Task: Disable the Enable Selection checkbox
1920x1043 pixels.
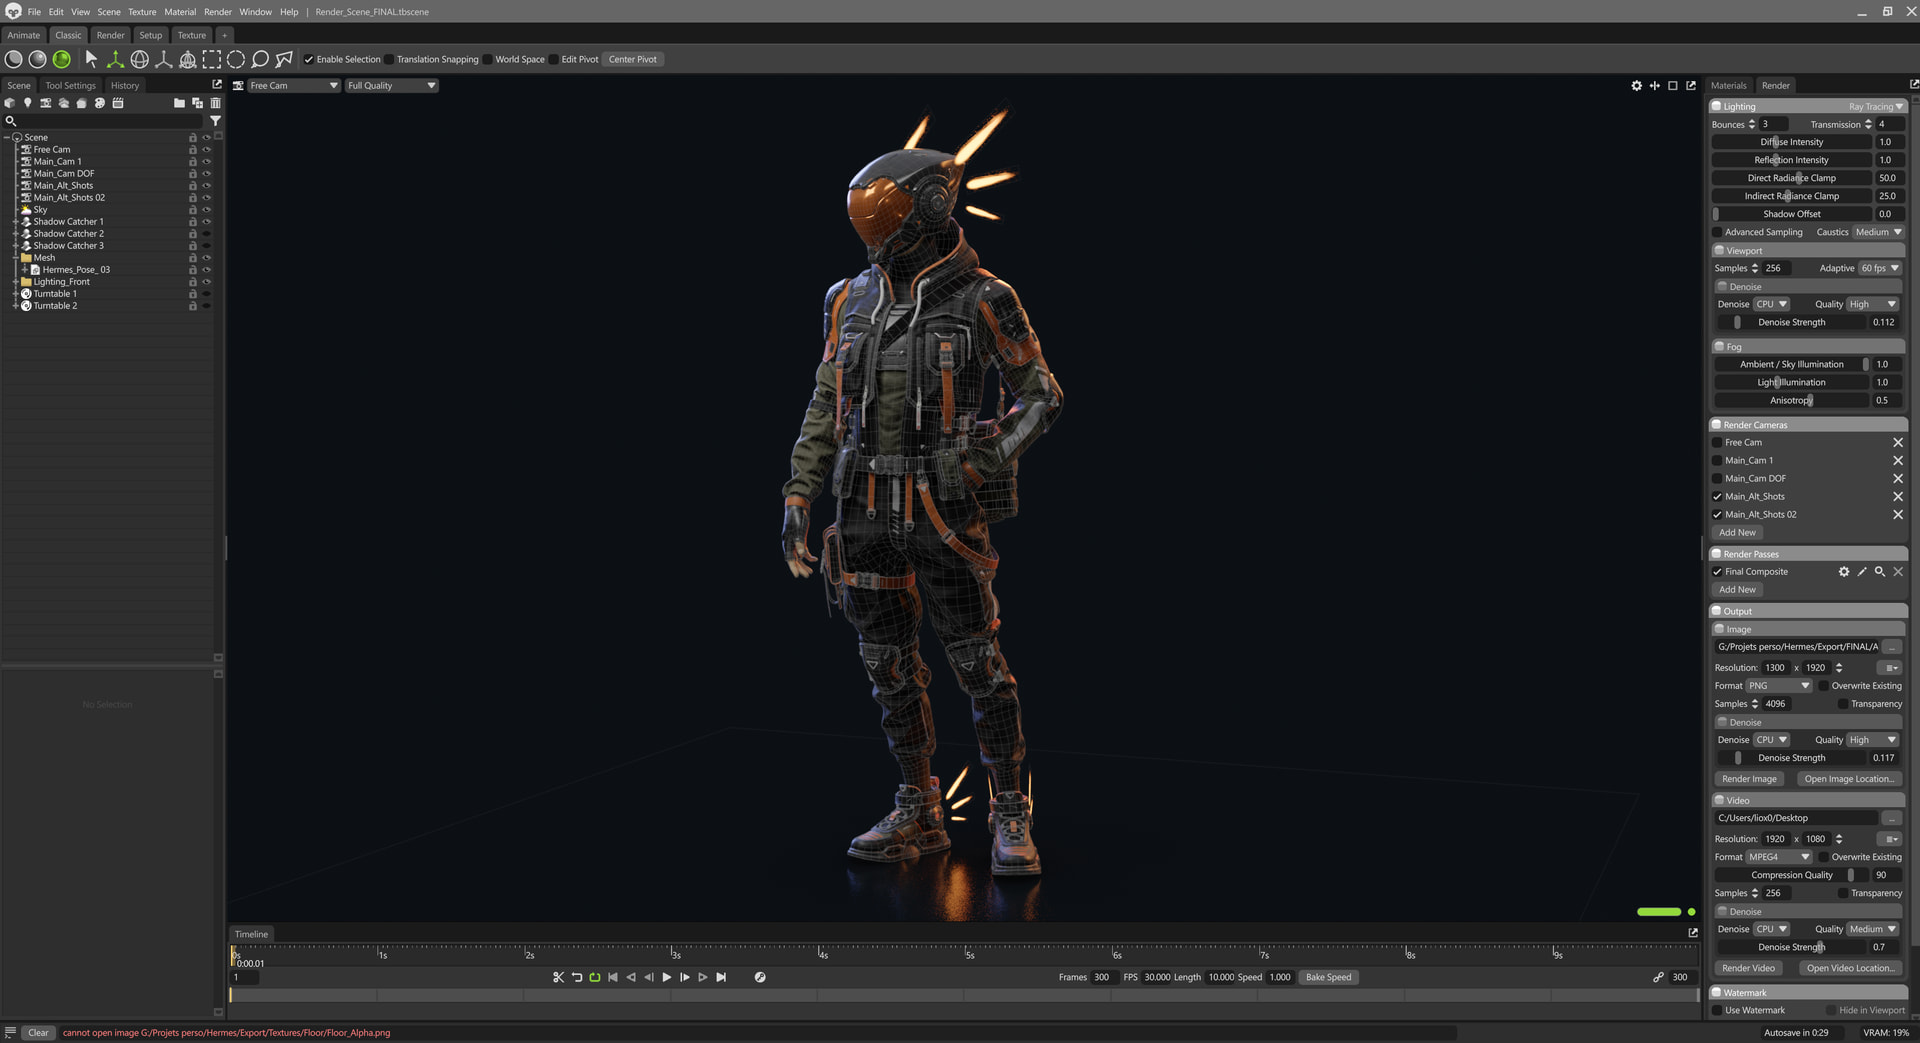Action: click(x=309, y=60)
